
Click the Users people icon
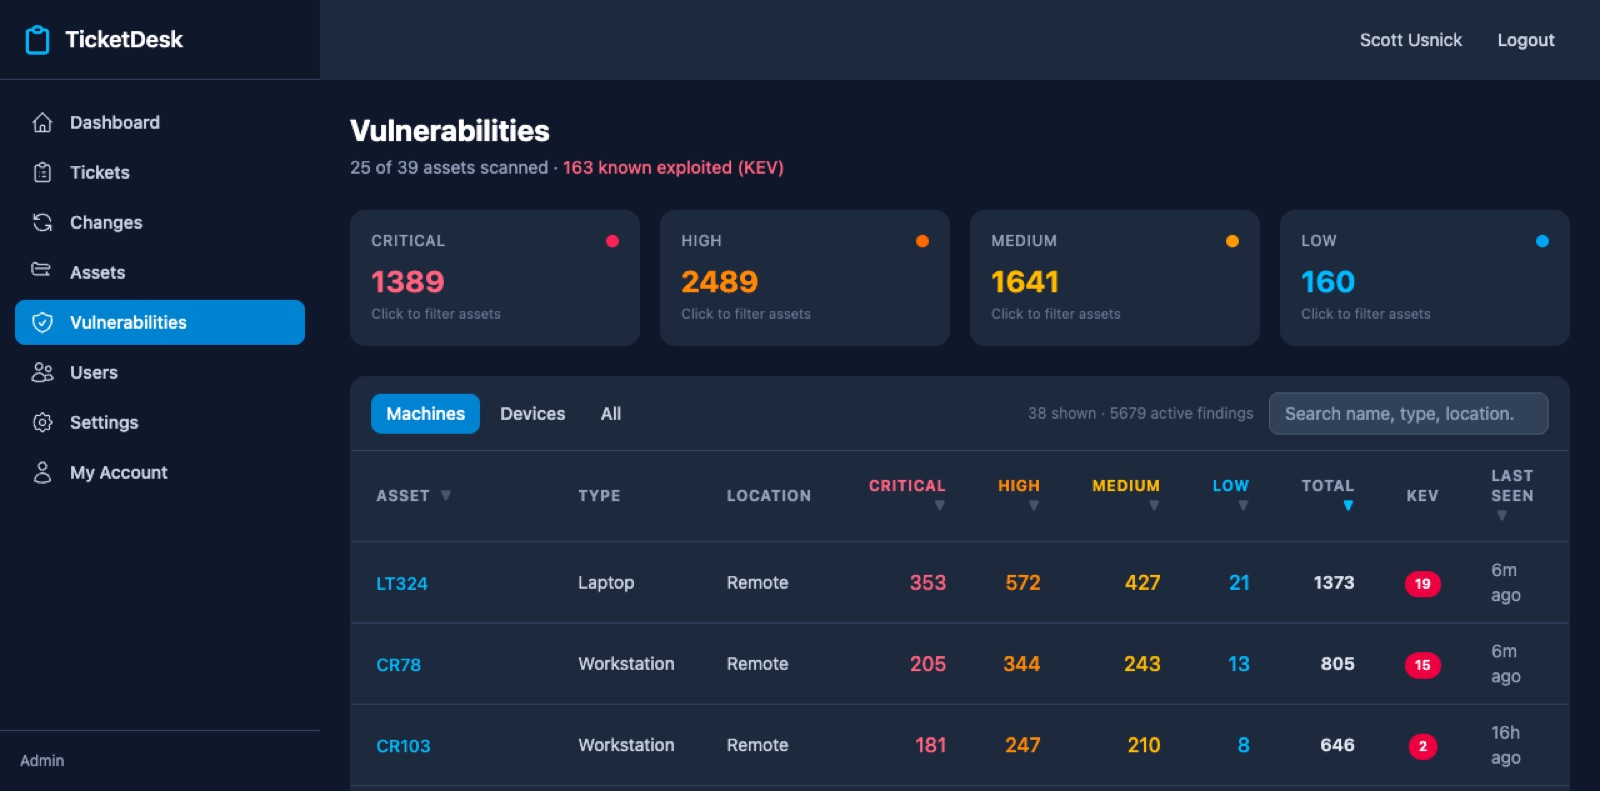click(42, 372)
